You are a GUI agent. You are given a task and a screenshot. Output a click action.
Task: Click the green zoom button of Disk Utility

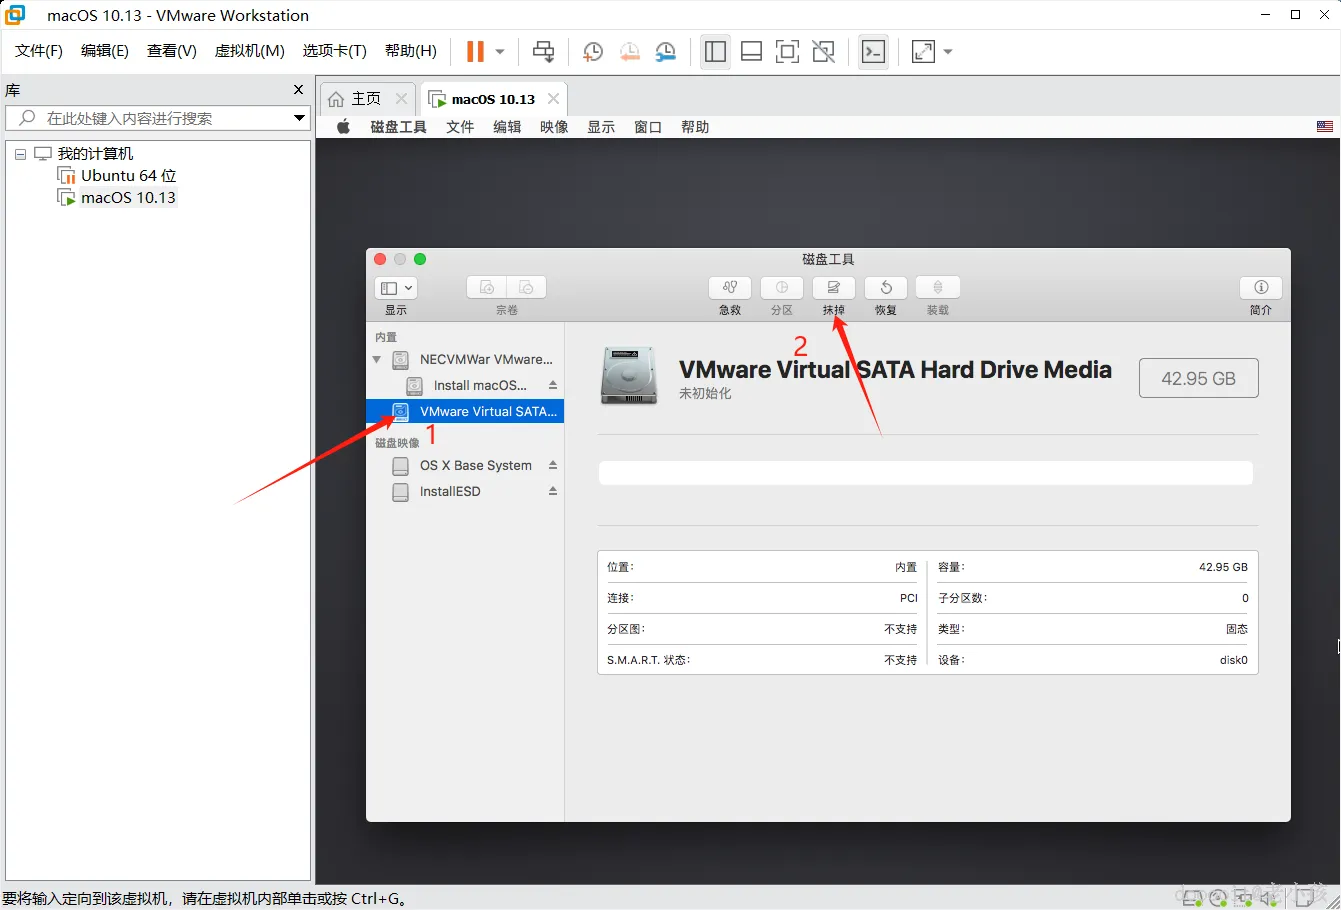tap(420, 259)
